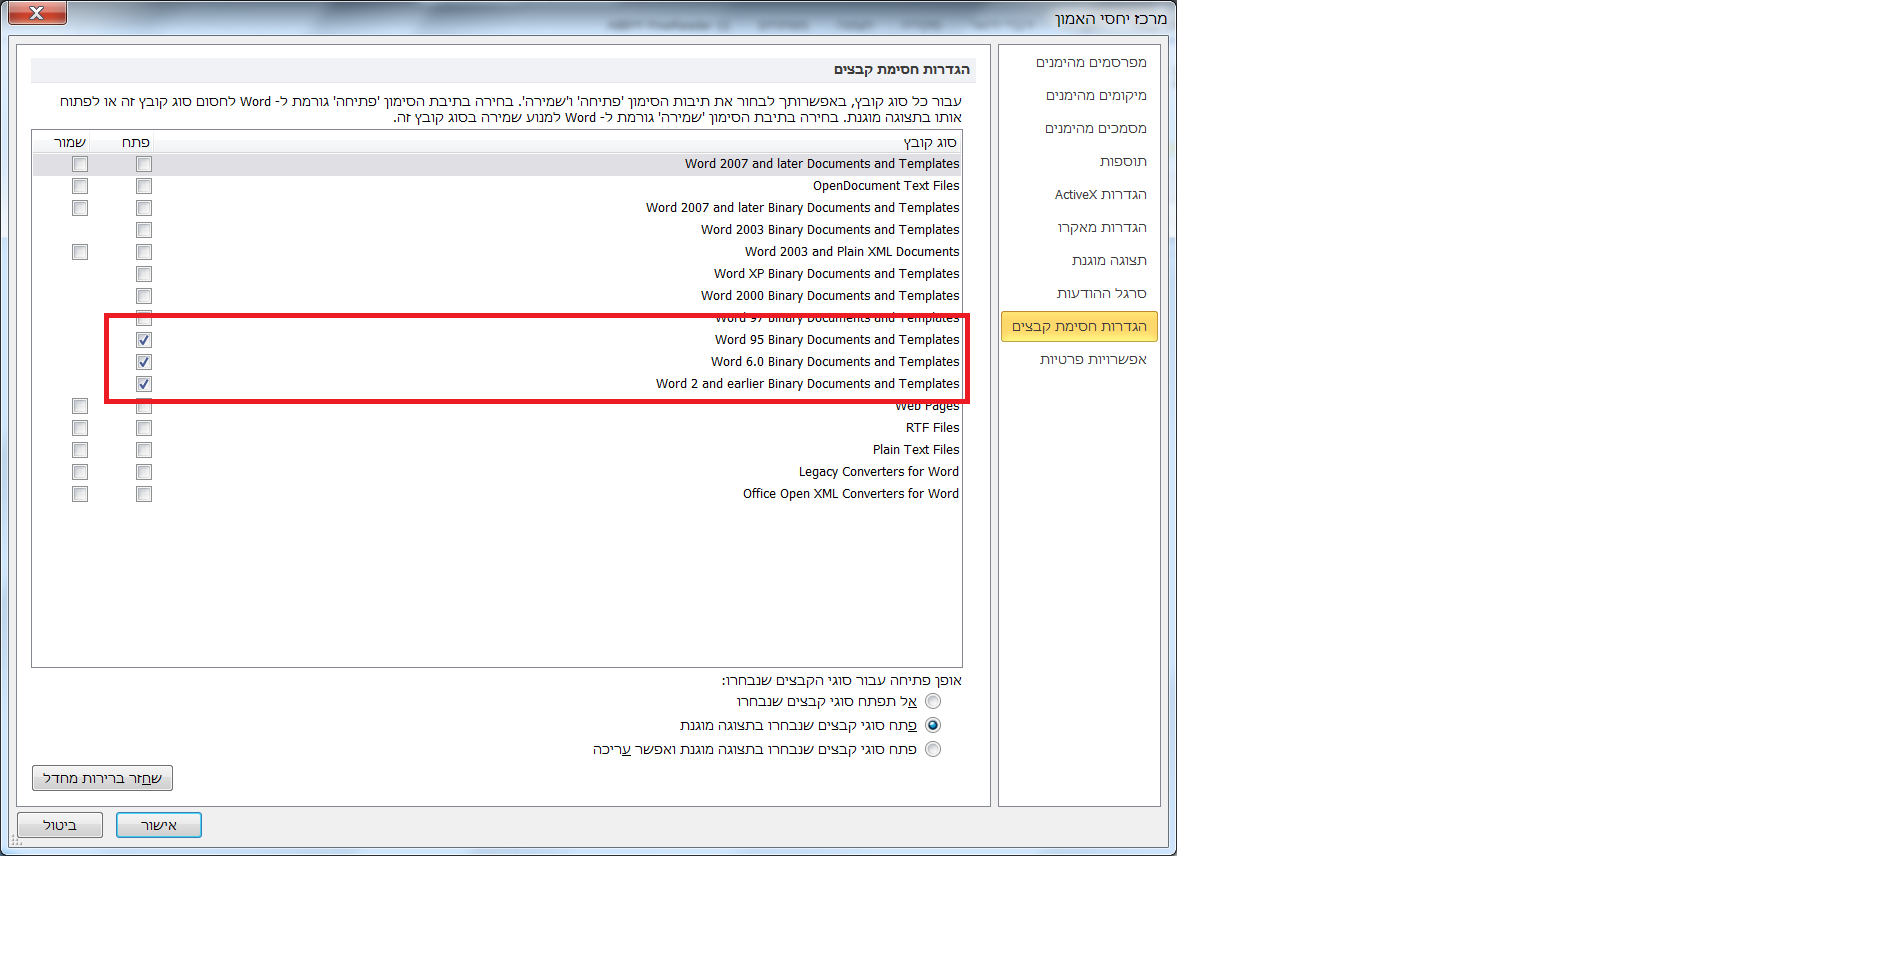Open the מפרסמים מהימנים (Trusted Publishers) section
Image resolution: width=1897 pixels, height=956 pixels.
pyautogui.click(x=1091, y=63)
